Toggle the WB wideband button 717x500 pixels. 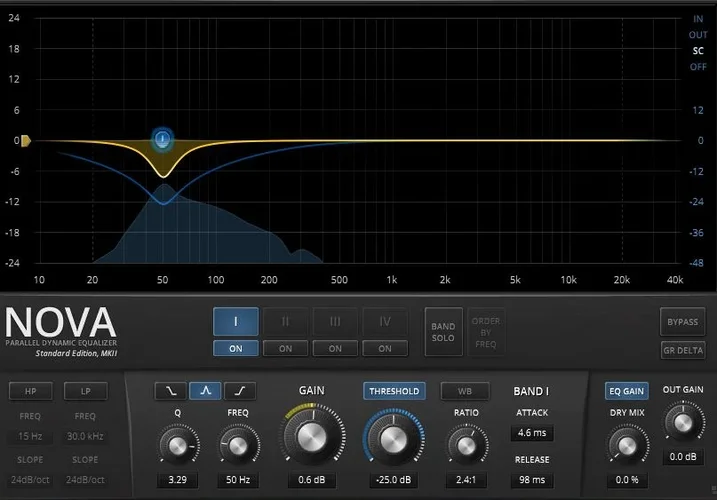point(465,391)
